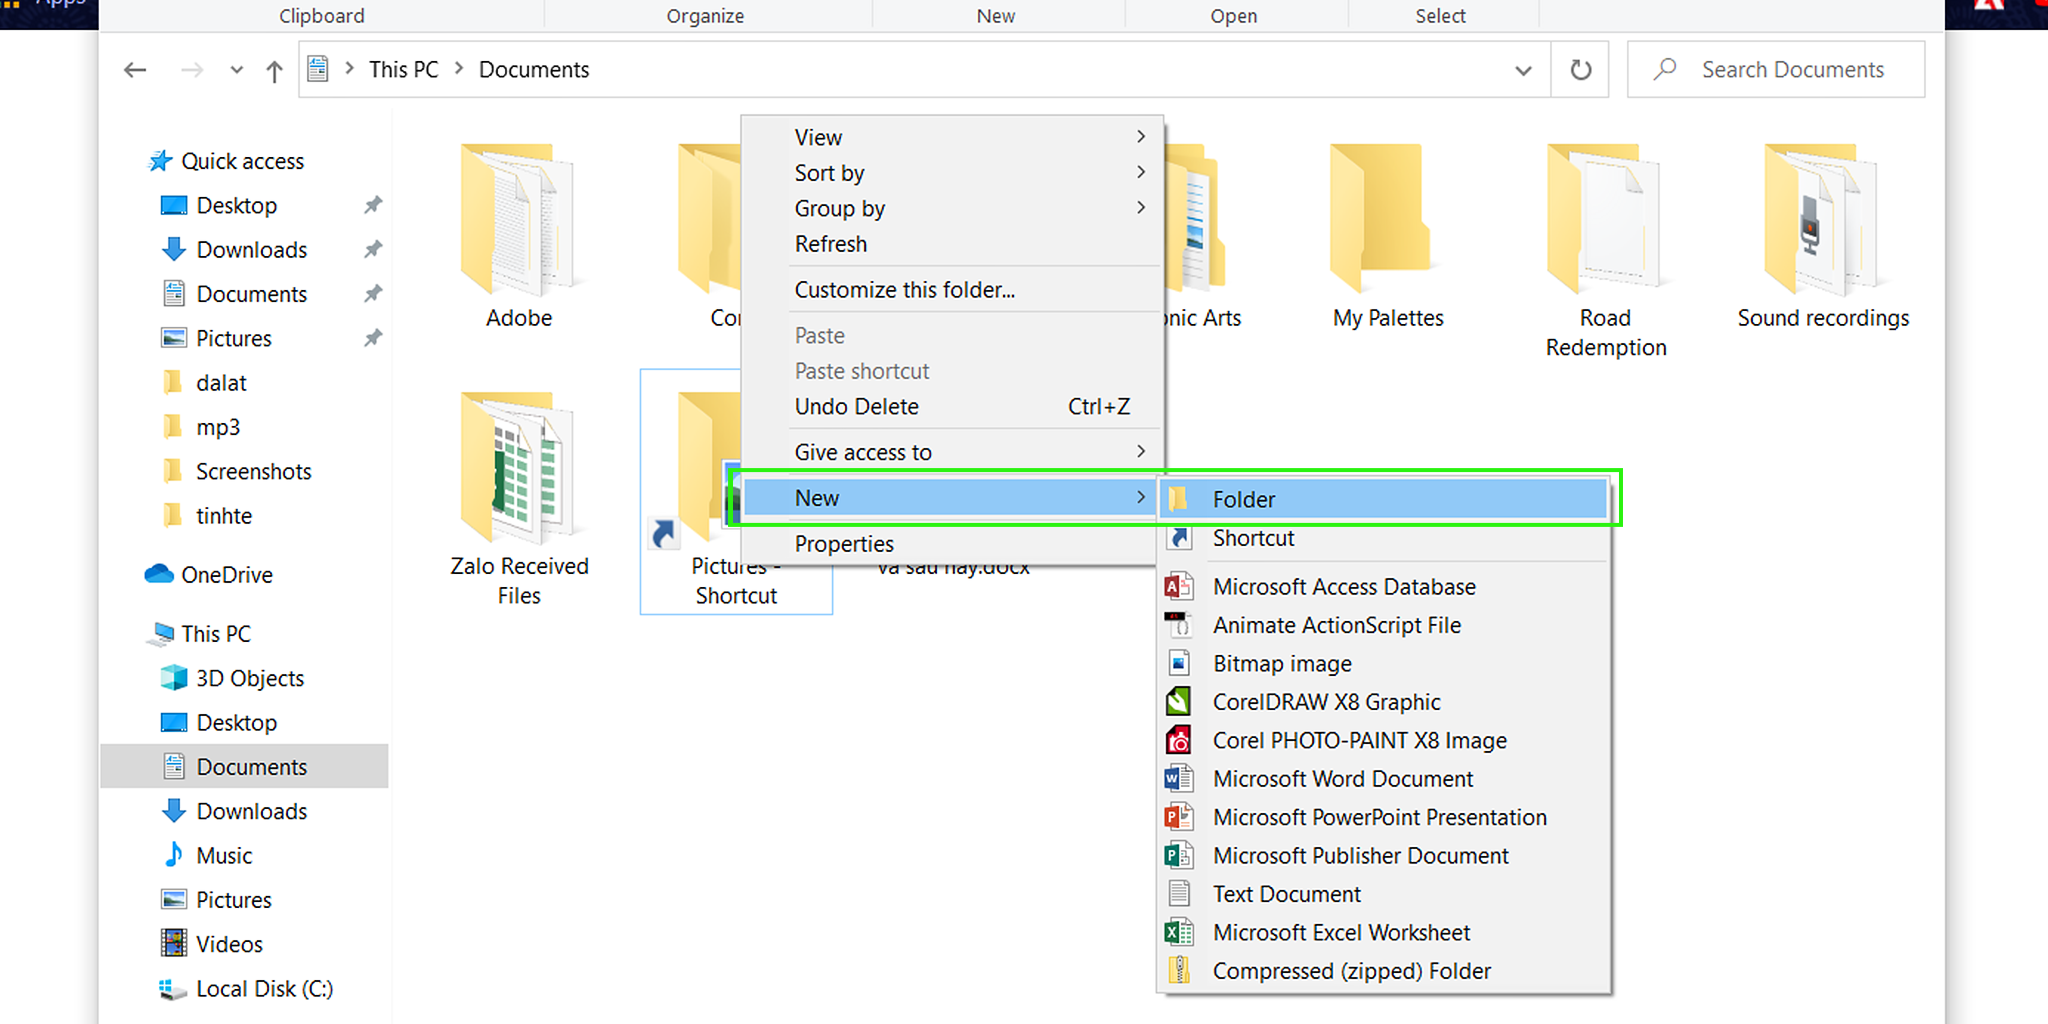
Task: Unpin Desktop using its pin icon
Action: coord(373,205)
